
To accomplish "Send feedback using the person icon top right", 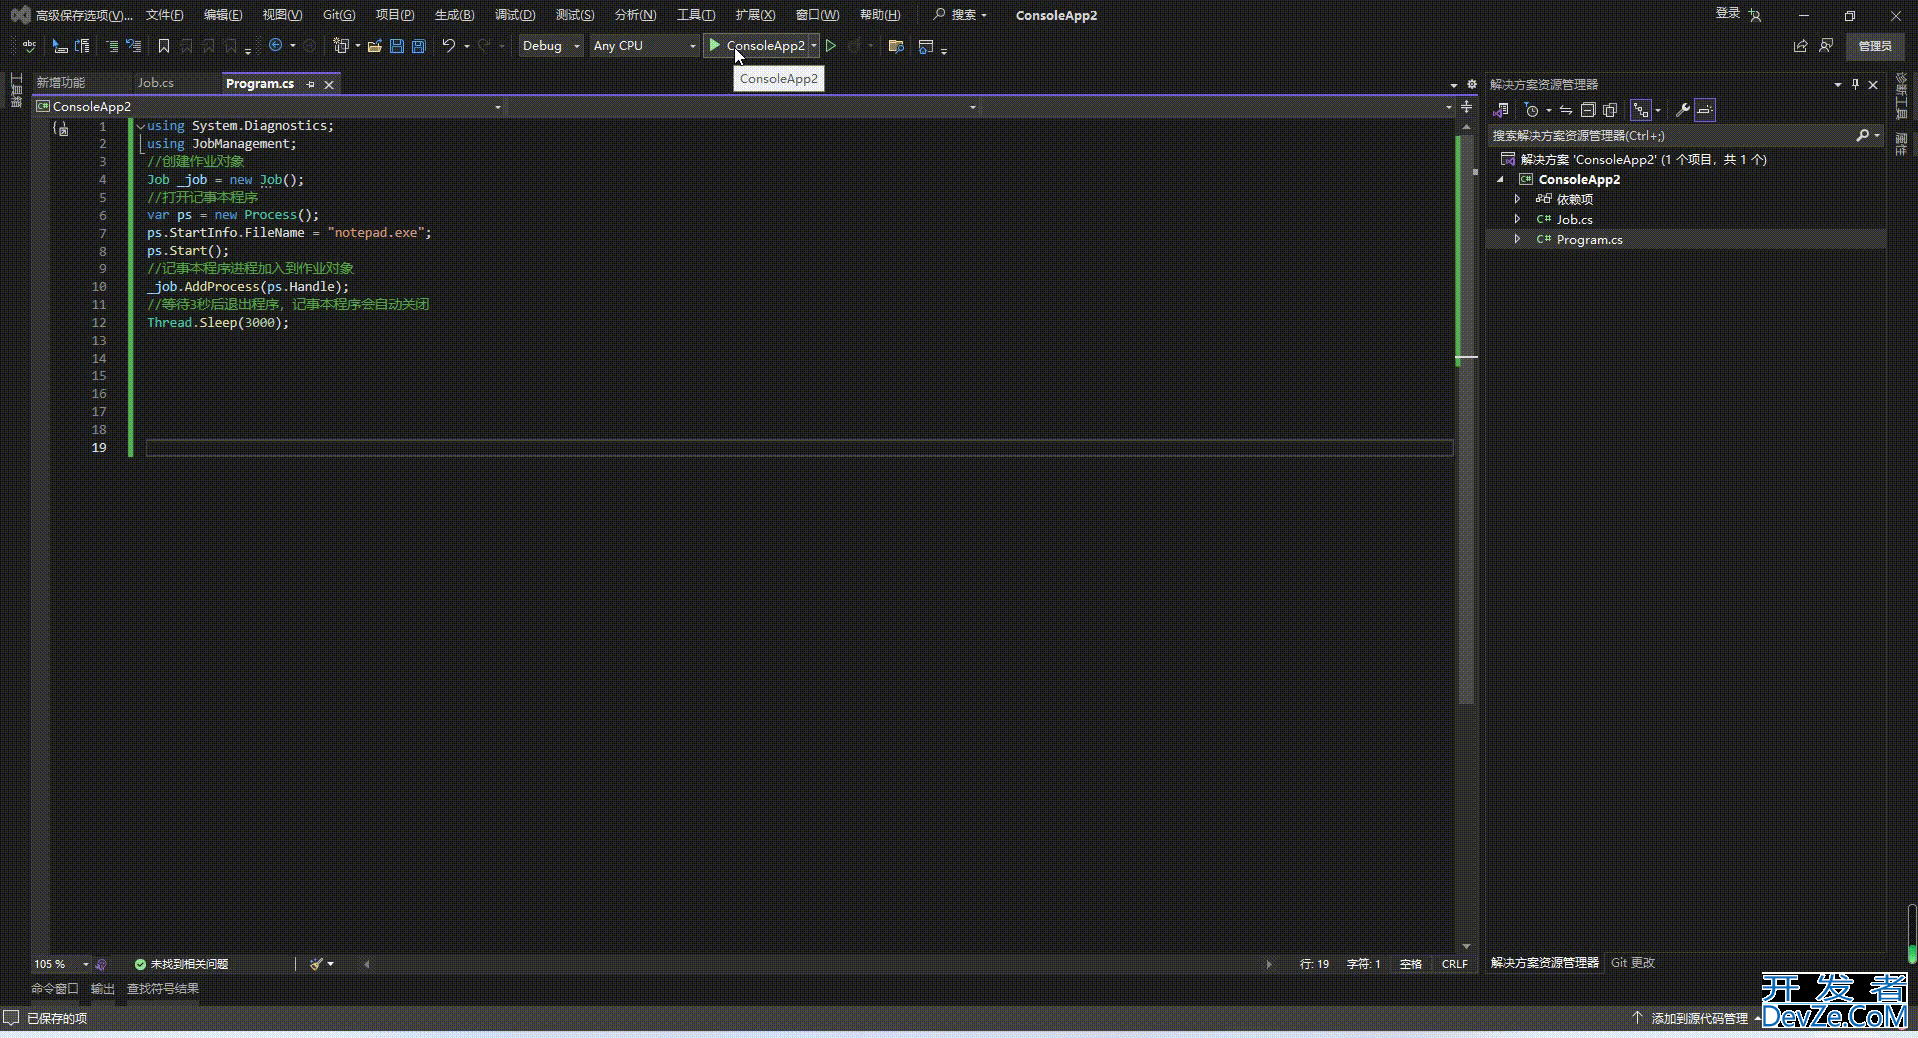I will click(1826, 46).
